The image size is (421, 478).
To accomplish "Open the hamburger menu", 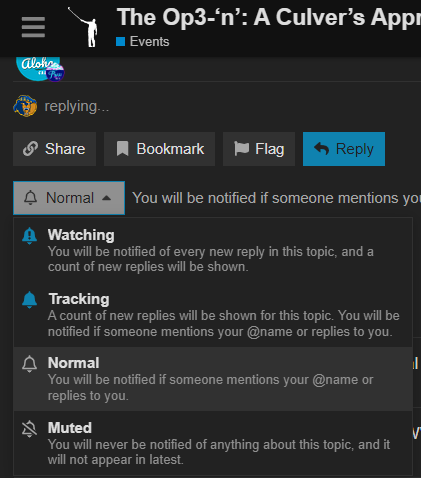I will point(33,27).
